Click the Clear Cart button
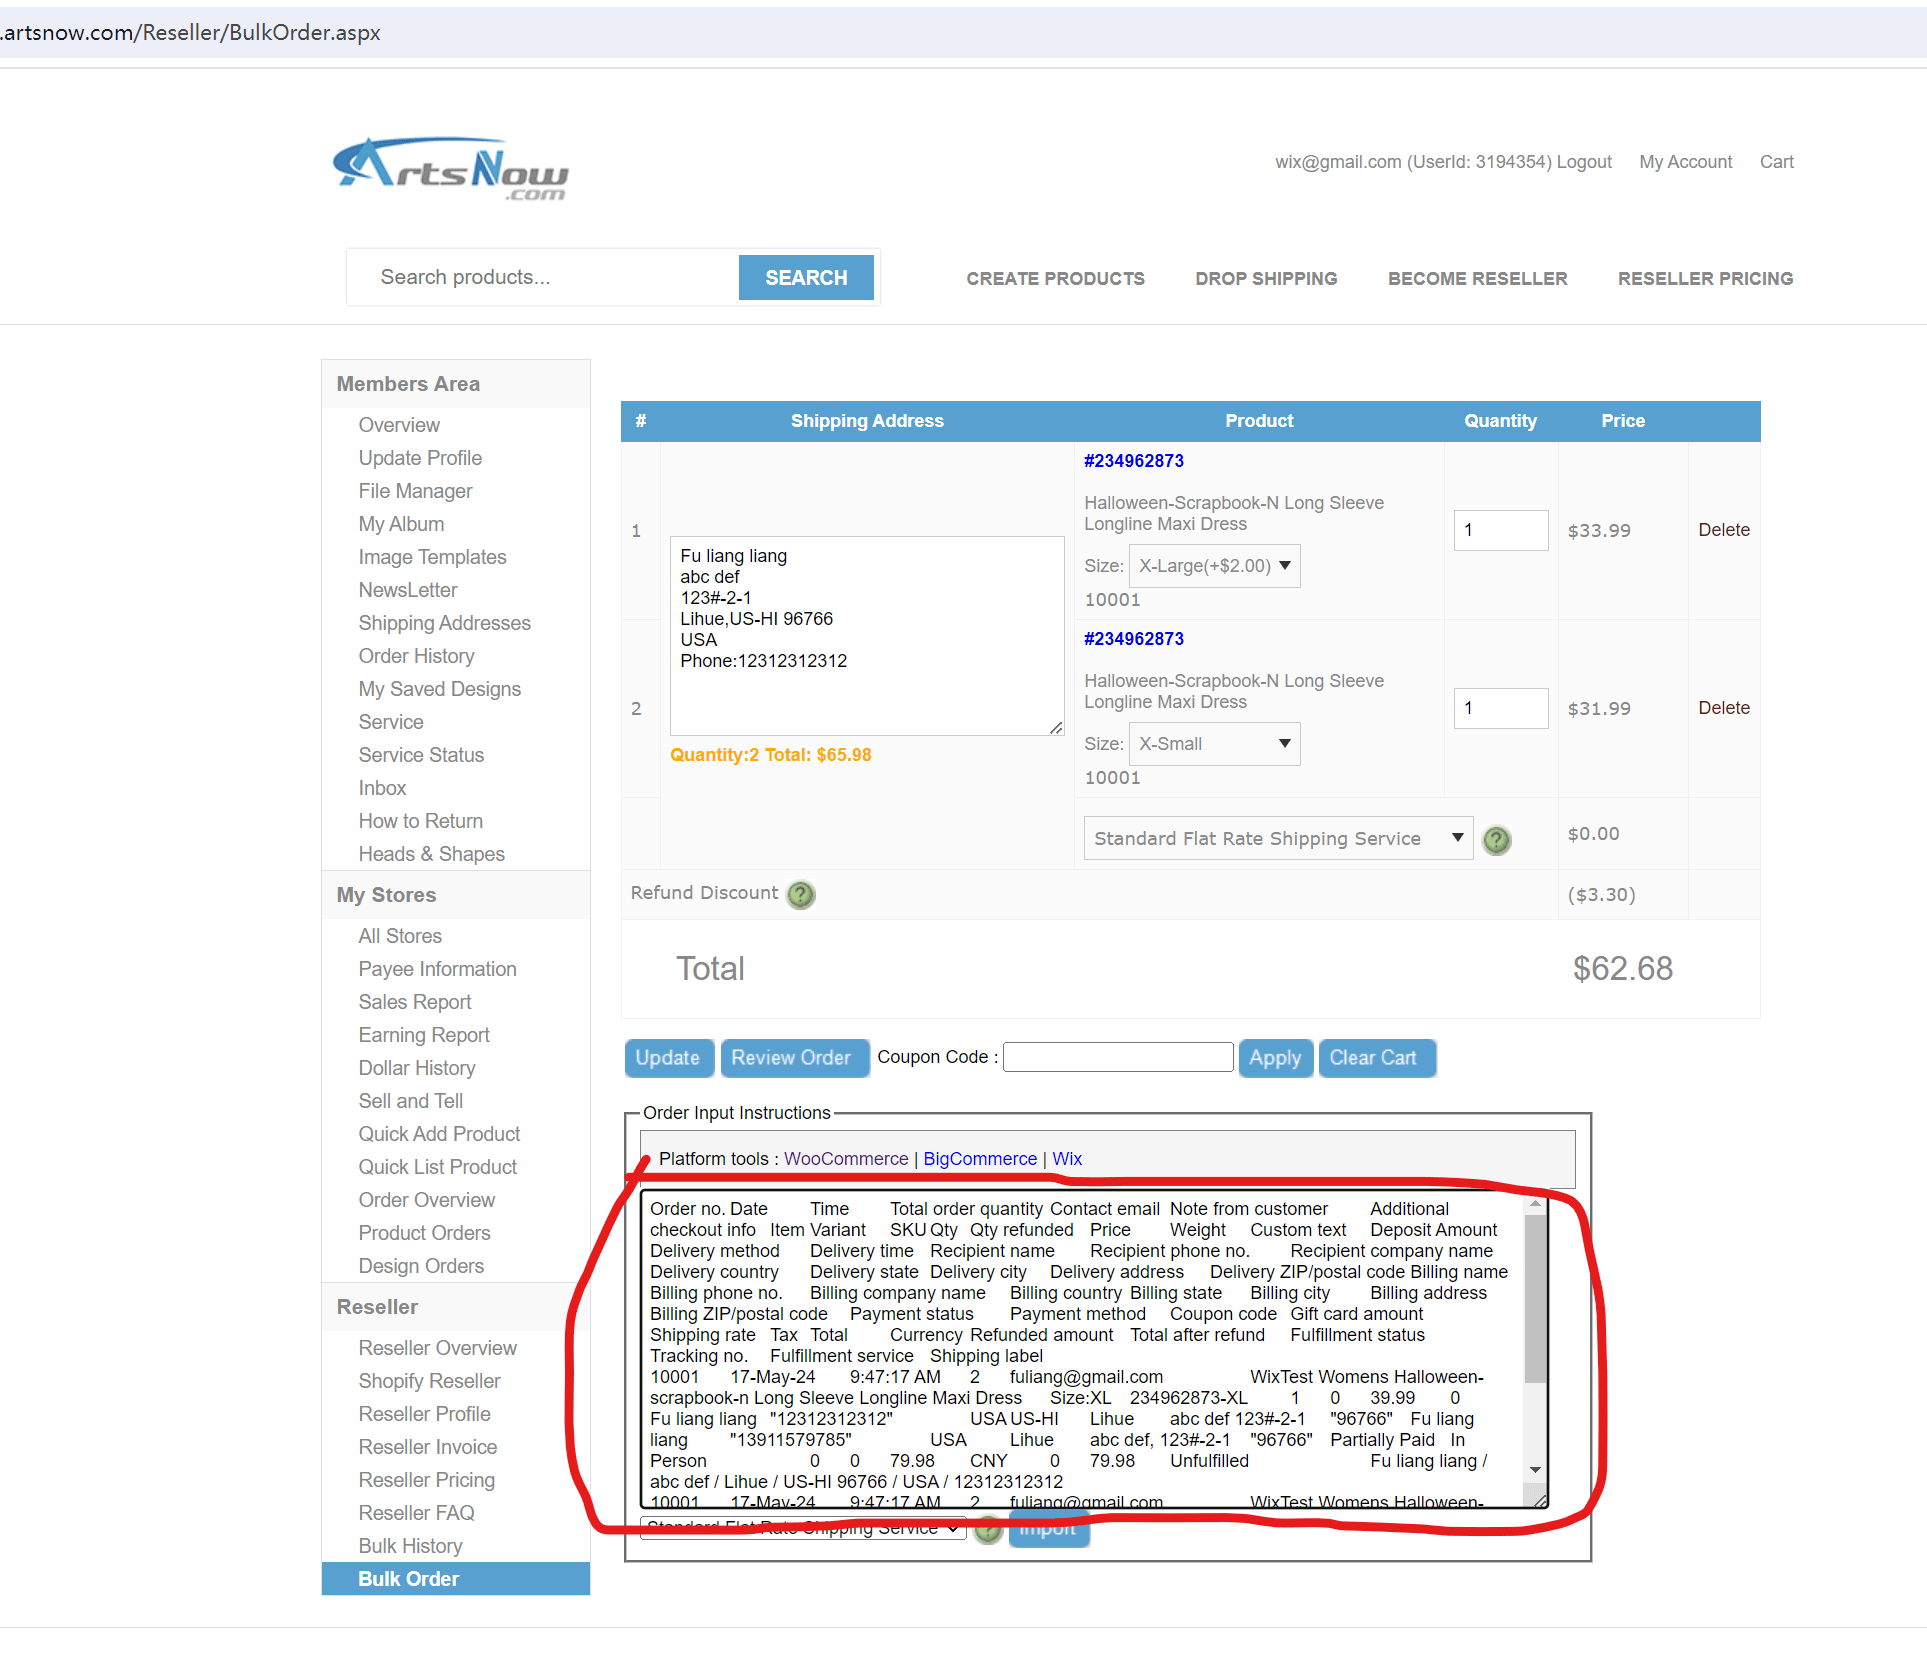The width and height of the screenshot is (1927, 1674). [x=1375, y=1056]
